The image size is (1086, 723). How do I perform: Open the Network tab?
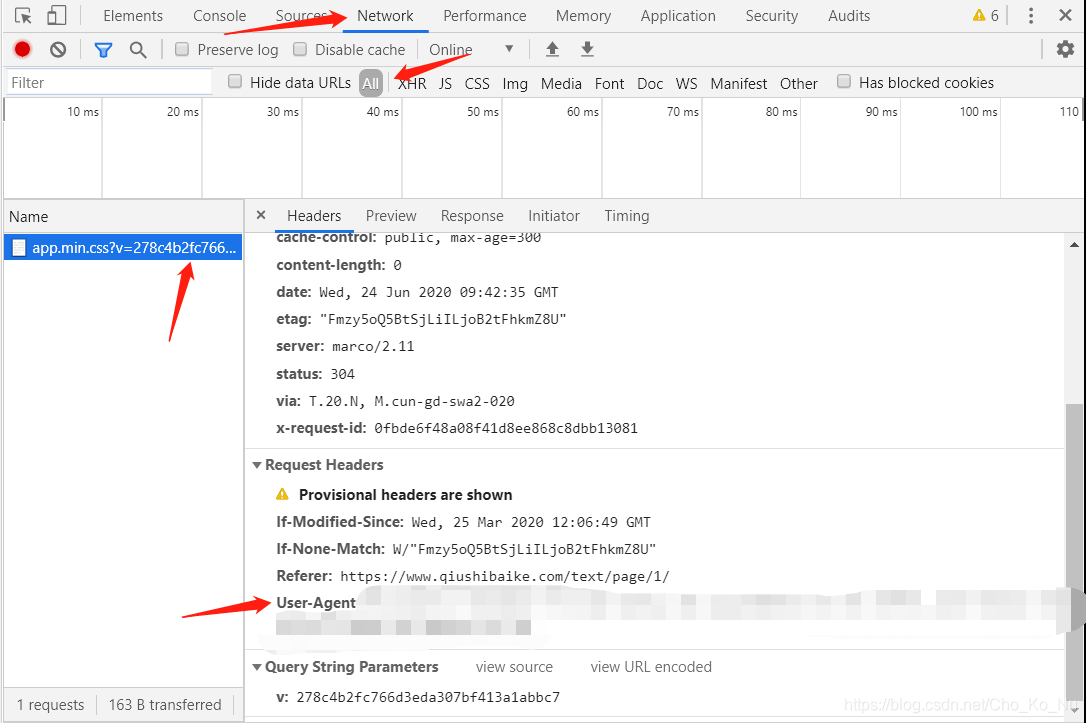[385, 16]
